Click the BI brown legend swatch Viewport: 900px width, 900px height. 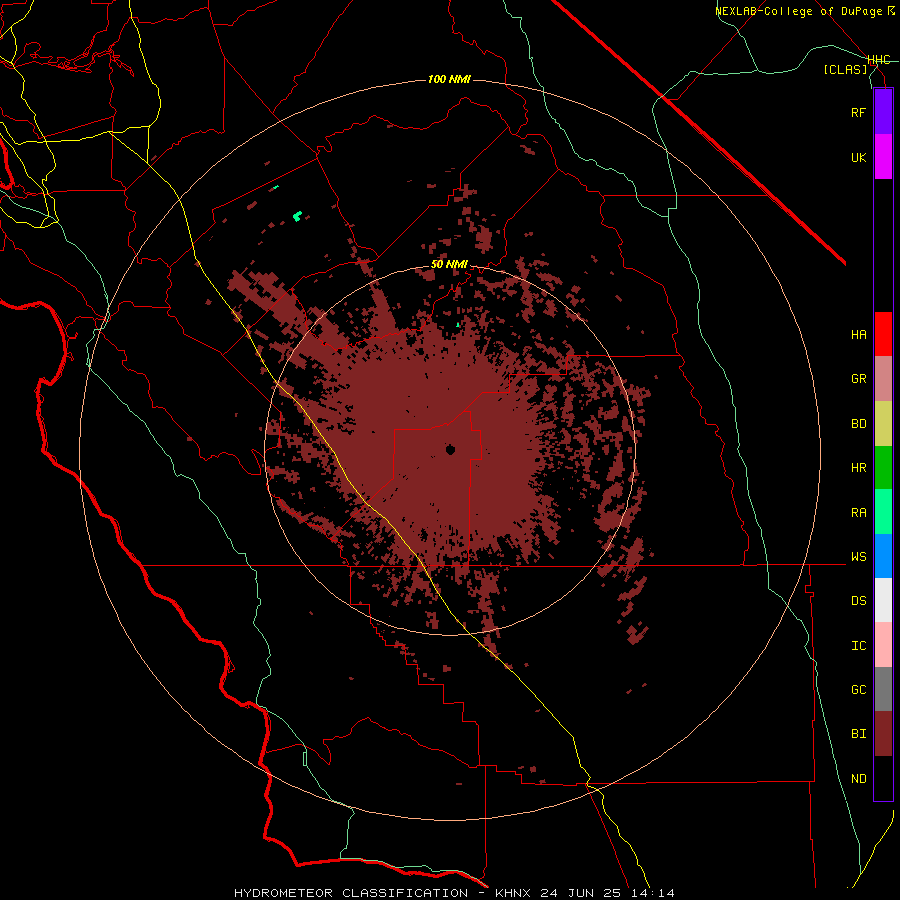click(x=883, y=734)
